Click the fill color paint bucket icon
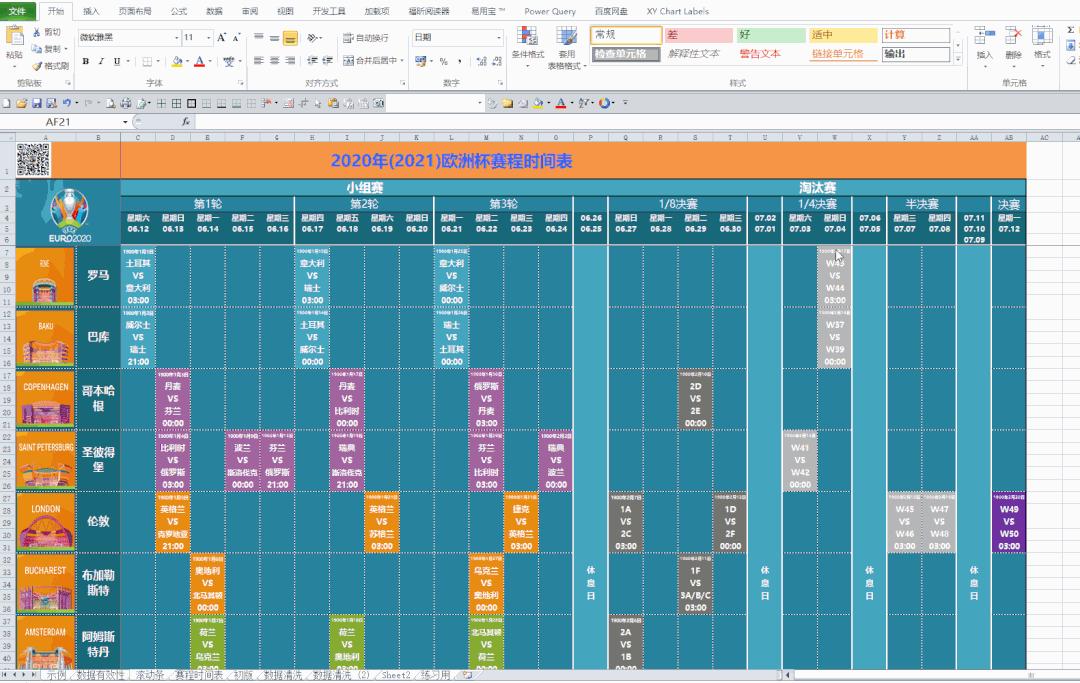The height and width of the screenshot is (683, 1080). pos(177,61)
